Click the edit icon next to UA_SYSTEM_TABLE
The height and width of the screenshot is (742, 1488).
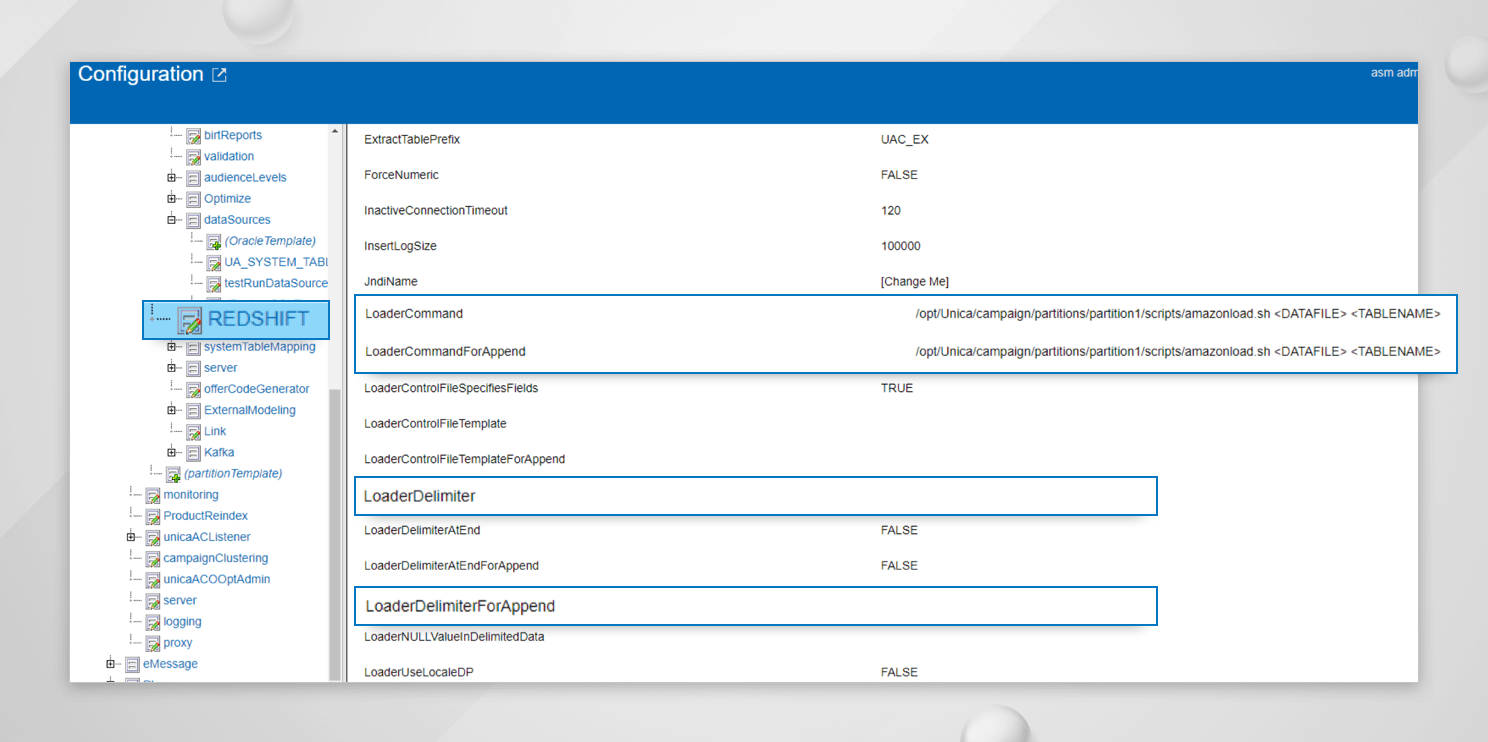[213, 262]
